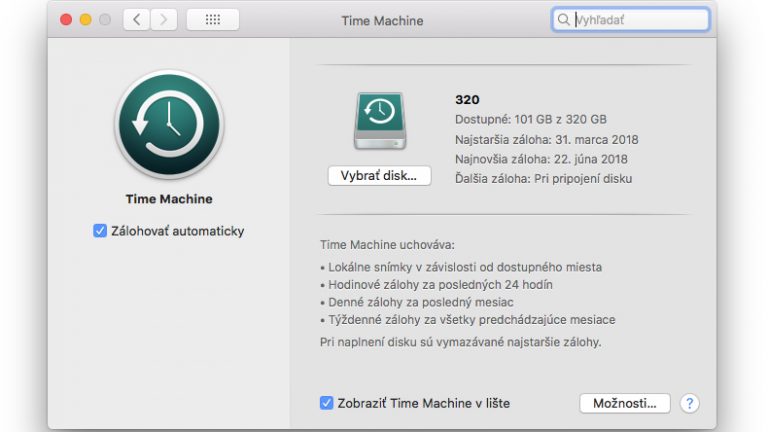Click the Time Machine uchováva: heading

coord(387,245)
